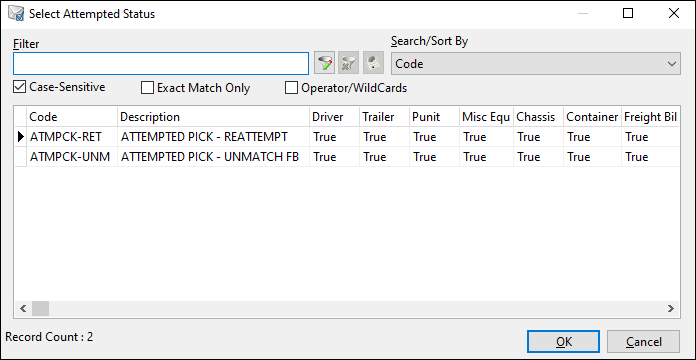Click the Container column header
696x360 pixels.
pyautogui.click(x=593, y=117)
